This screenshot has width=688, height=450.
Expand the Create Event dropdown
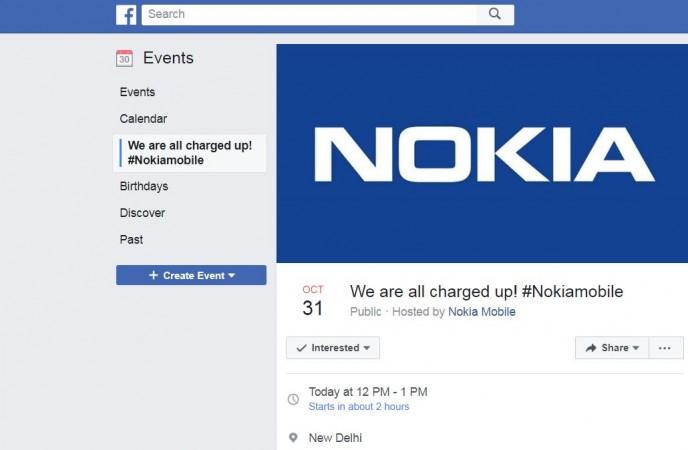[191, 275]
